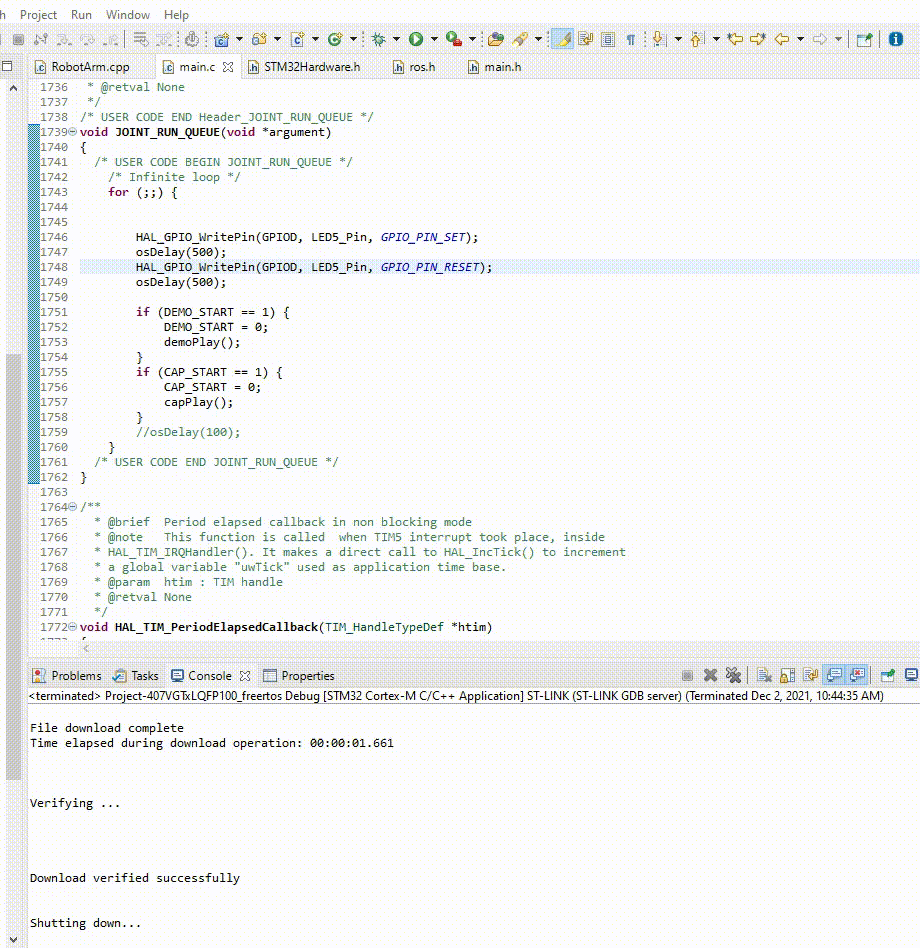Click the Terminate stop icon in main toolbar
This screenshot has height=948, width=920.
[x=19, y=40]
